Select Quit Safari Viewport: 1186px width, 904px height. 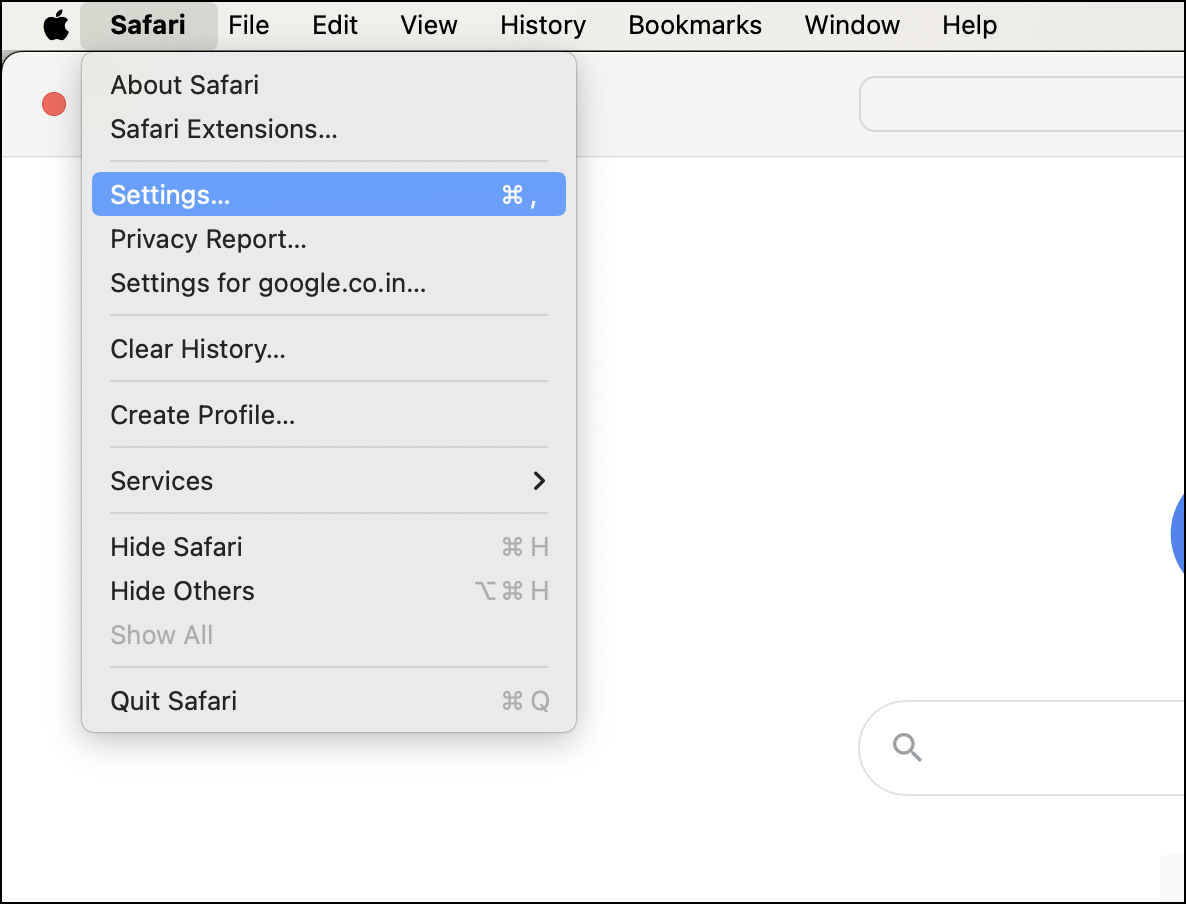[328, 701]
